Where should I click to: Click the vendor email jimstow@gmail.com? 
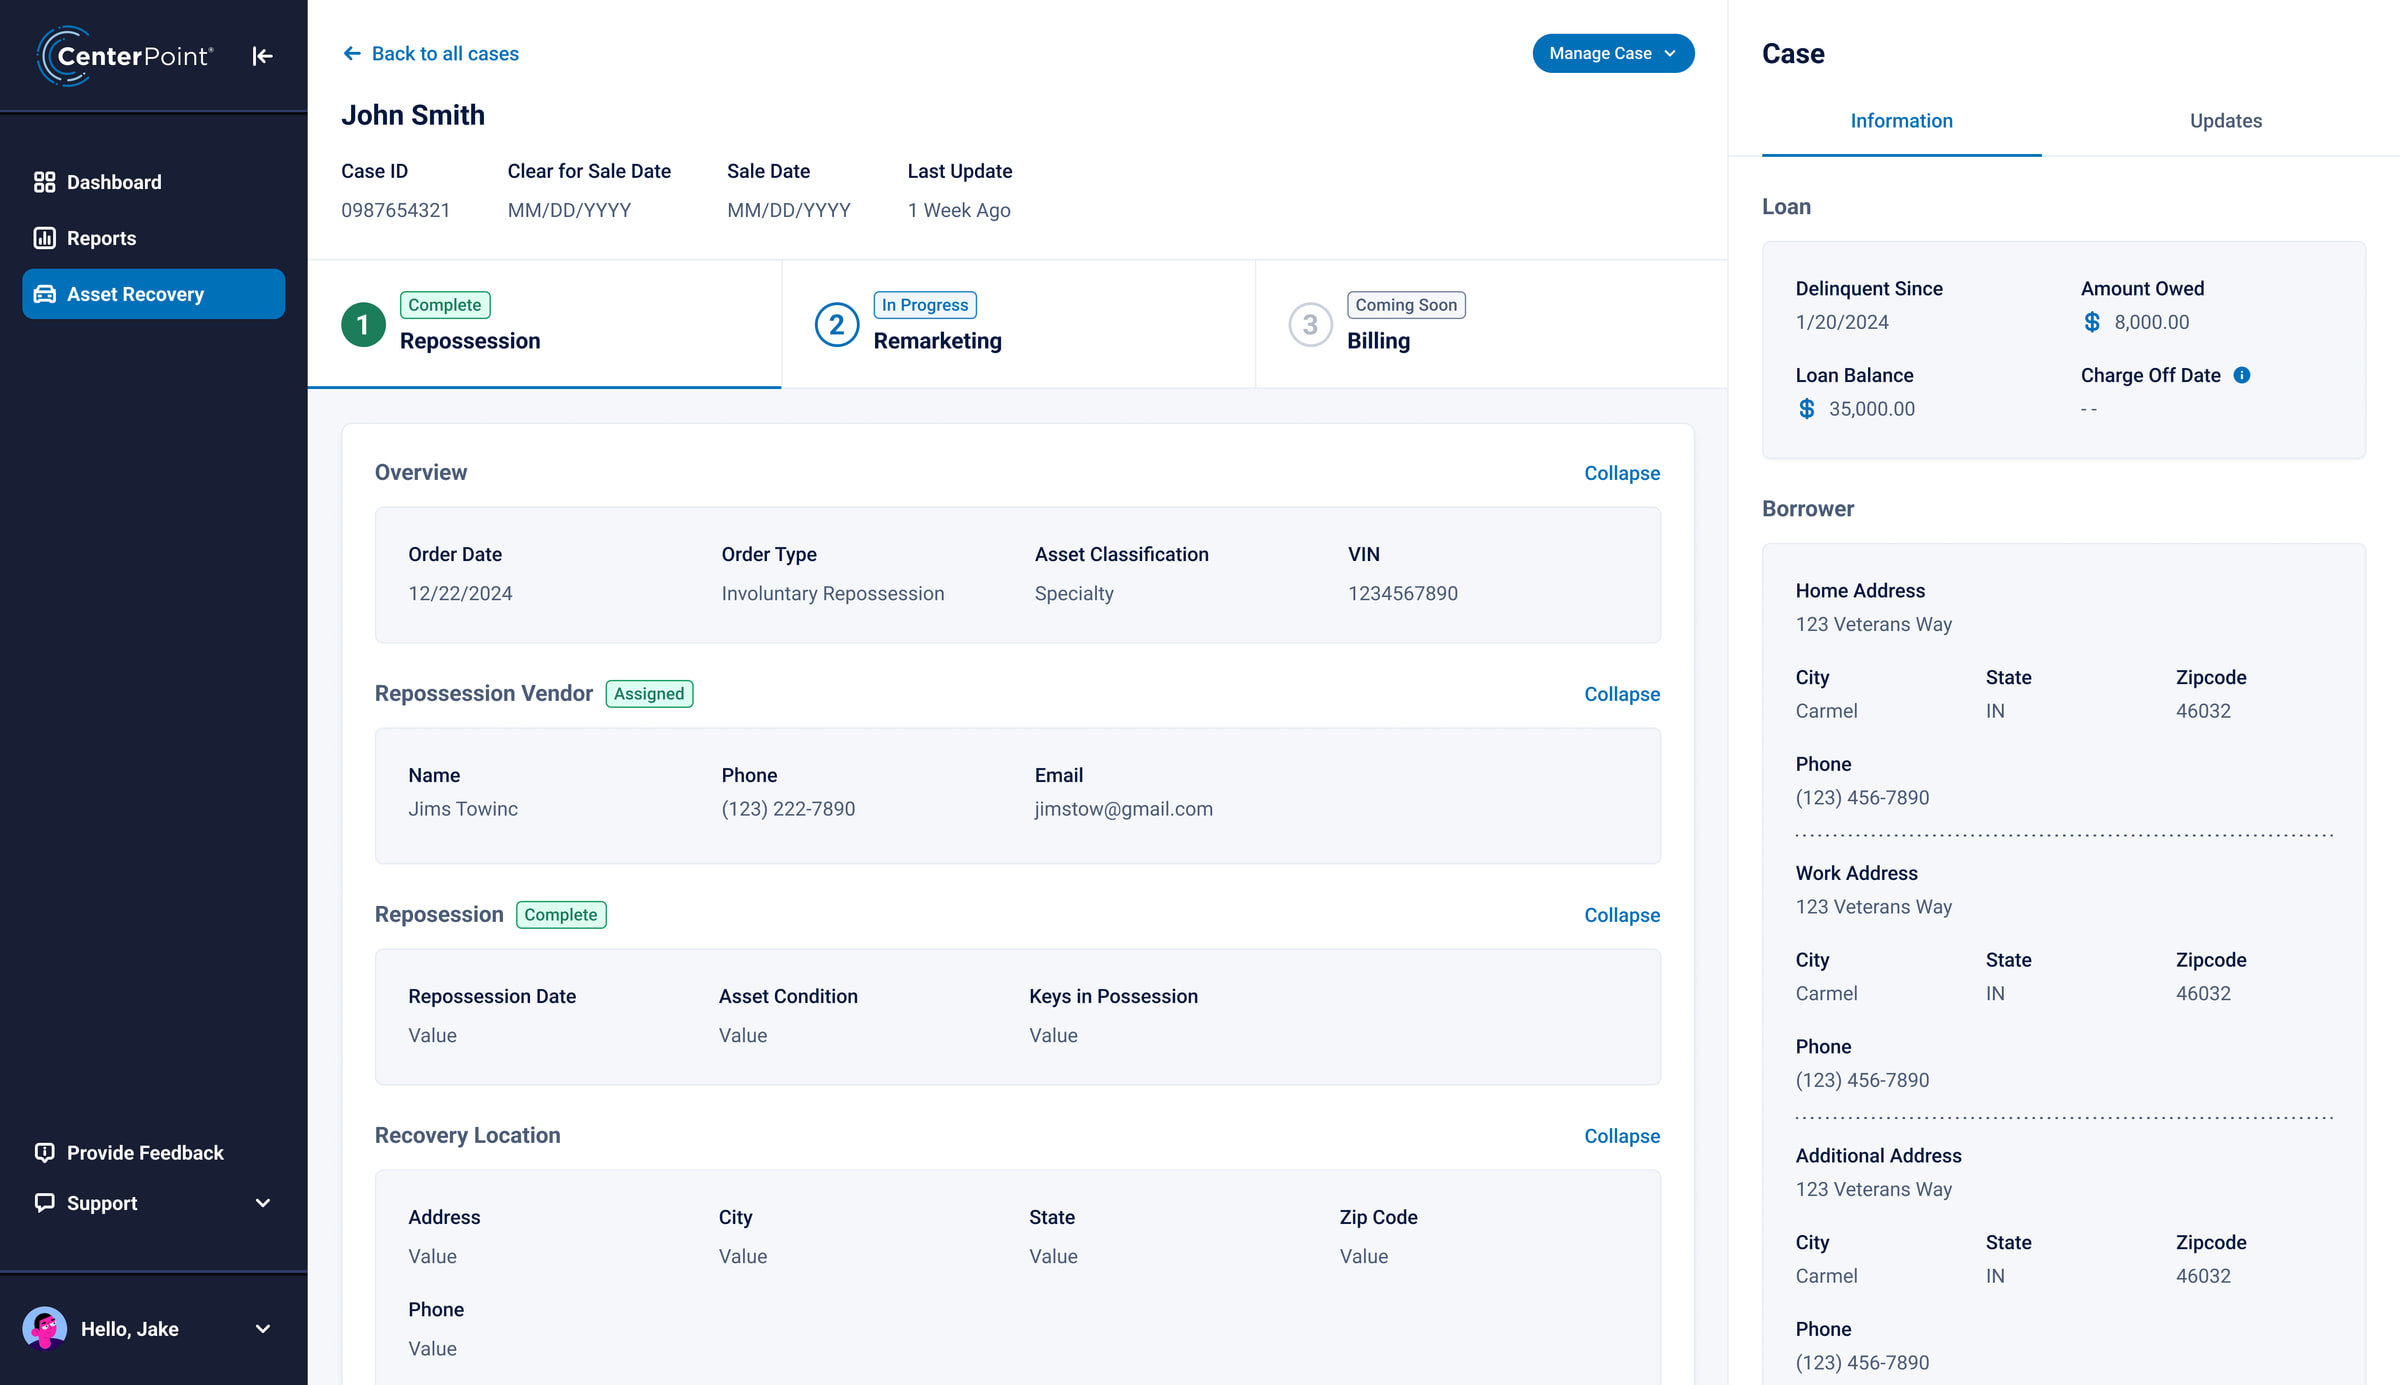[x=1123, y=809]
